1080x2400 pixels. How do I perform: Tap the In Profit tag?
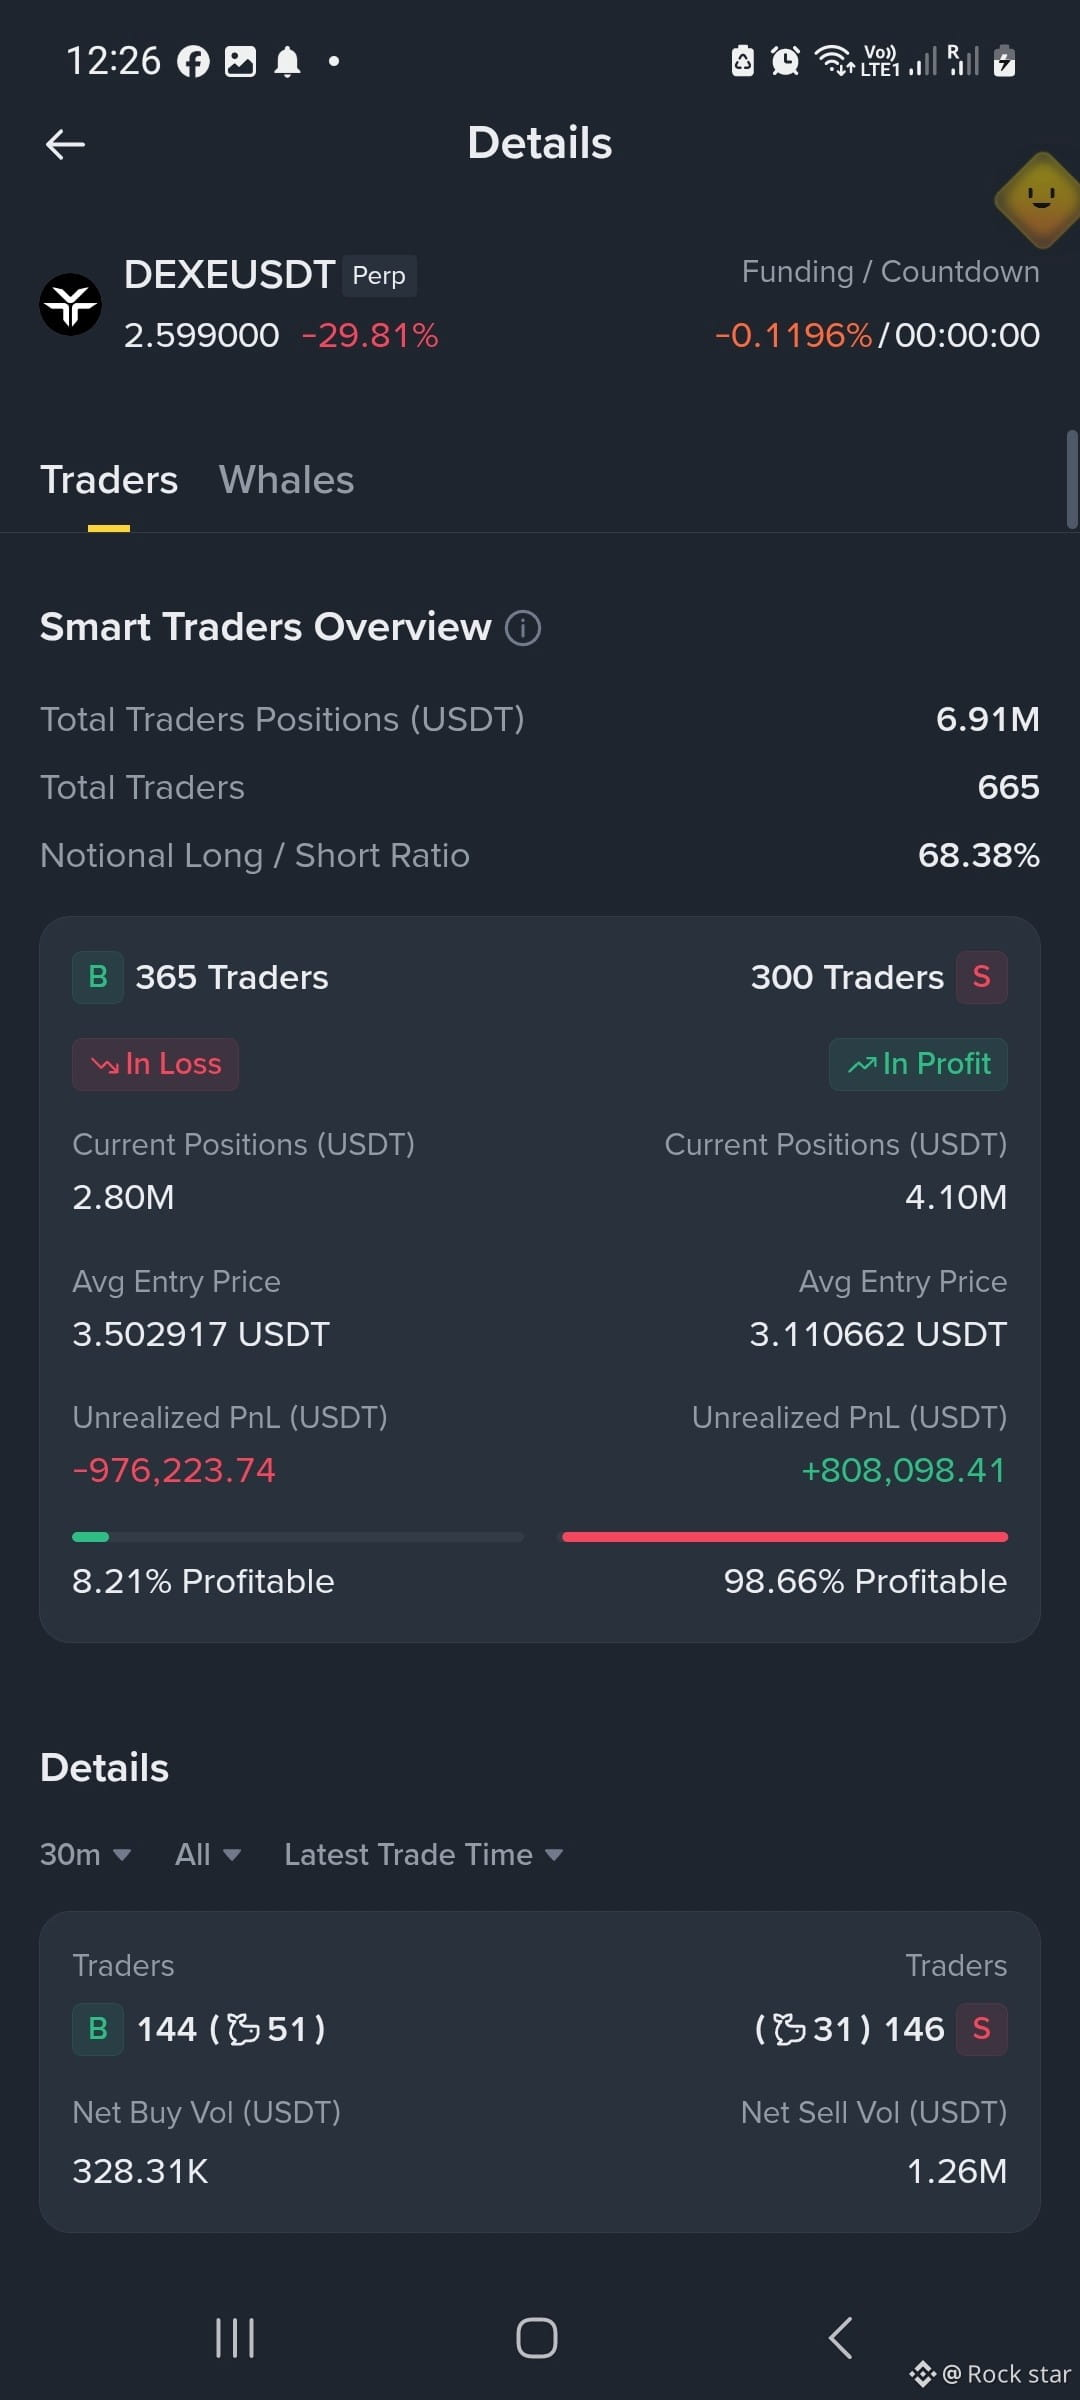click(918, 1064)
